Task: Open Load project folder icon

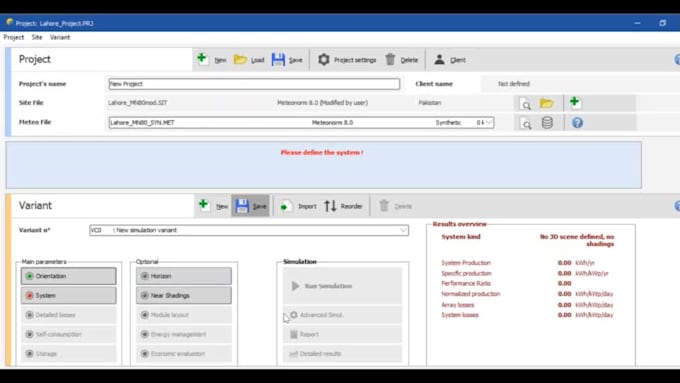Action: (x=240, y=59)
